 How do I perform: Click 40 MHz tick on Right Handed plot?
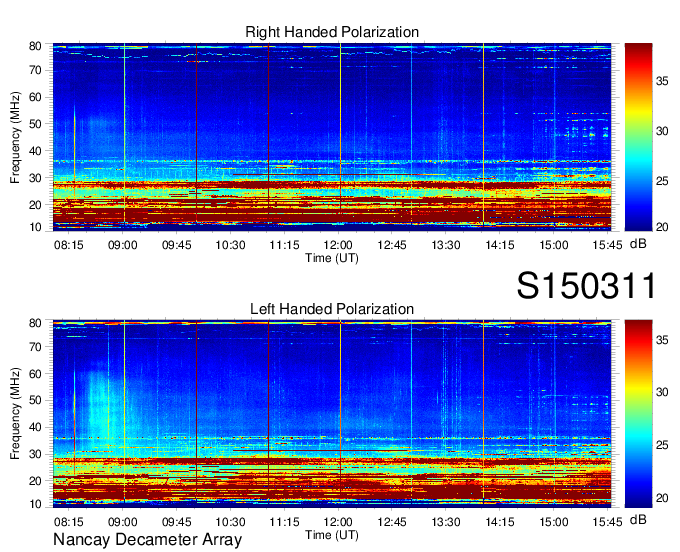[x=35, y=151]
